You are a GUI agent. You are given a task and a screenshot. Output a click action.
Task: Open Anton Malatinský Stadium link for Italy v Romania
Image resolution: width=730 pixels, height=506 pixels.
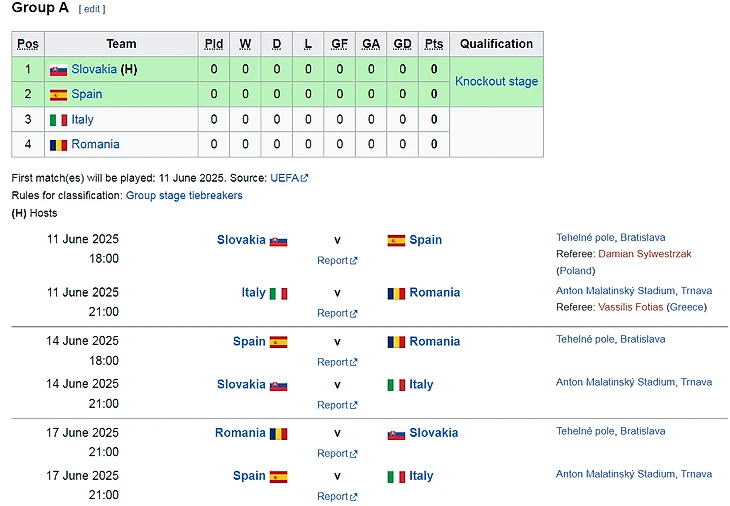(x=615, y=291)
